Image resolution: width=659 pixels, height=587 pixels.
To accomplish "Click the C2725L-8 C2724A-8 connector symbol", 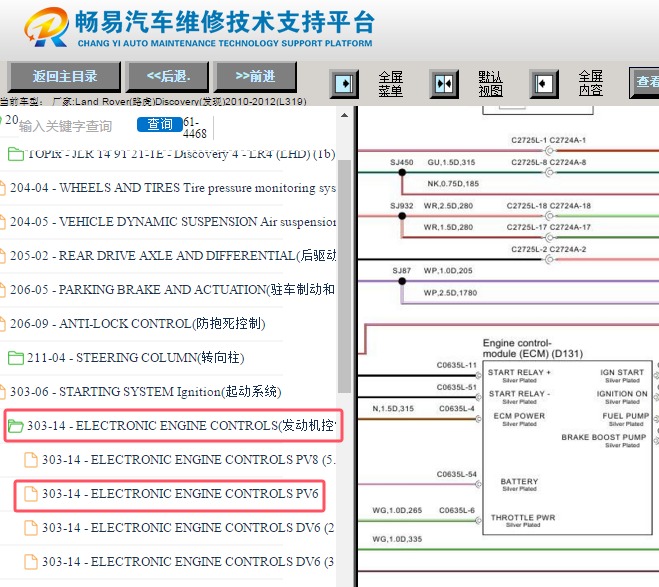I will click(549, 172).
